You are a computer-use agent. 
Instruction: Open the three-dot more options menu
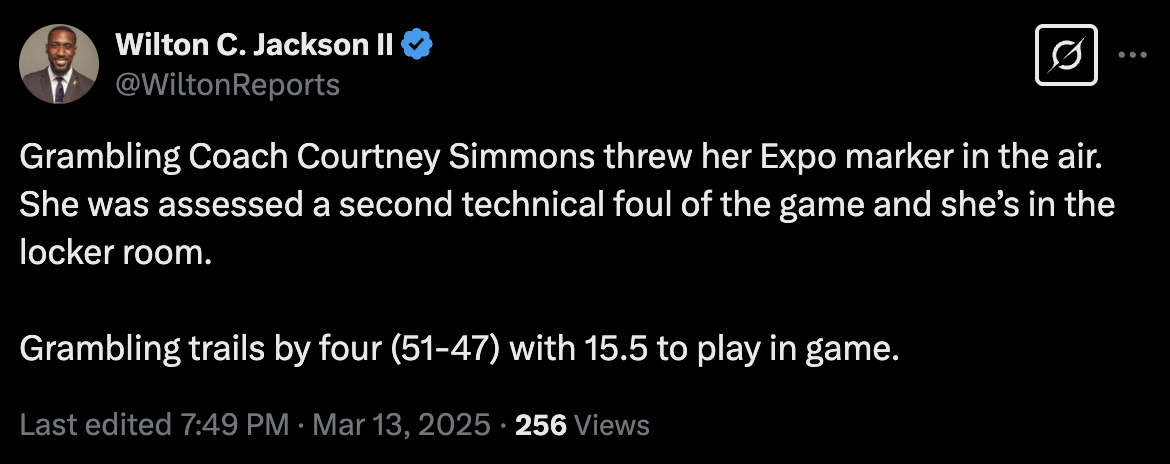(x=1132, y=56)
